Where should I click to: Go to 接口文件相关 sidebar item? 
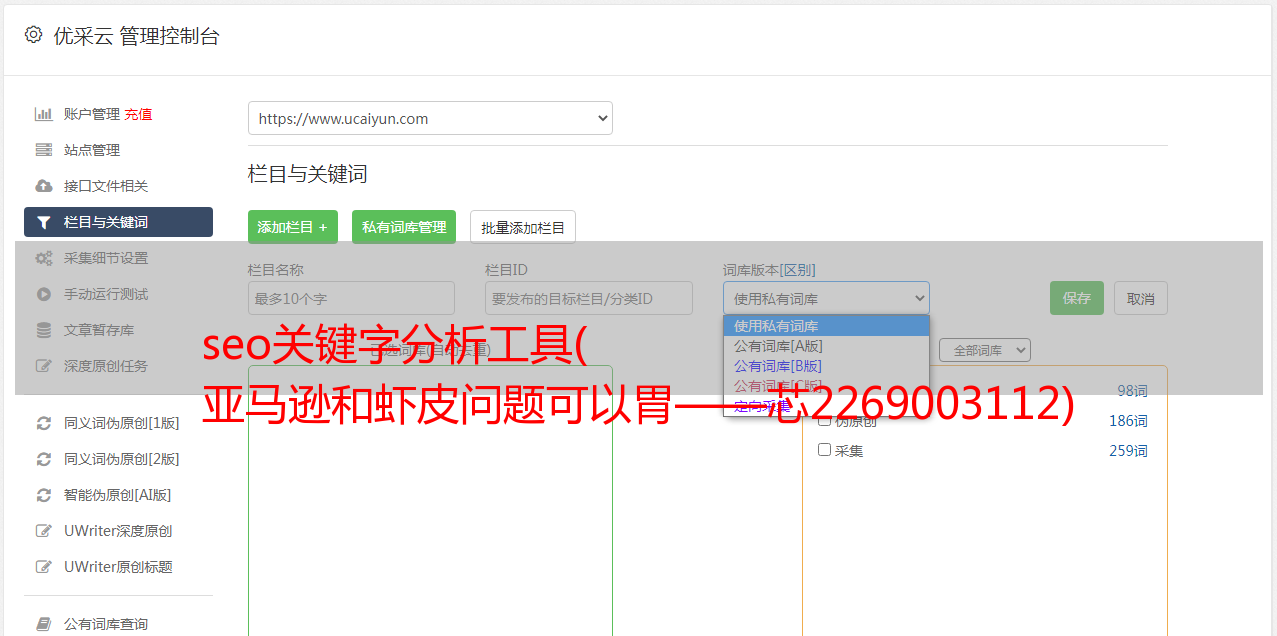[106, 186]
